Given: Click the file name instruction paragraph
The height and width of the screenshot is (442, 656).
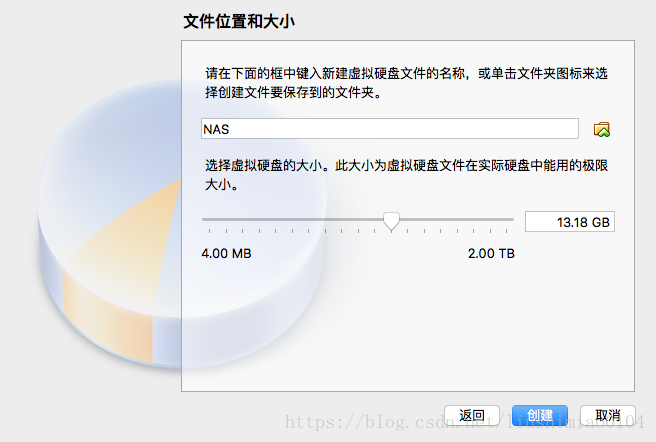Looking at the screenshot, I should click(406, 83).
